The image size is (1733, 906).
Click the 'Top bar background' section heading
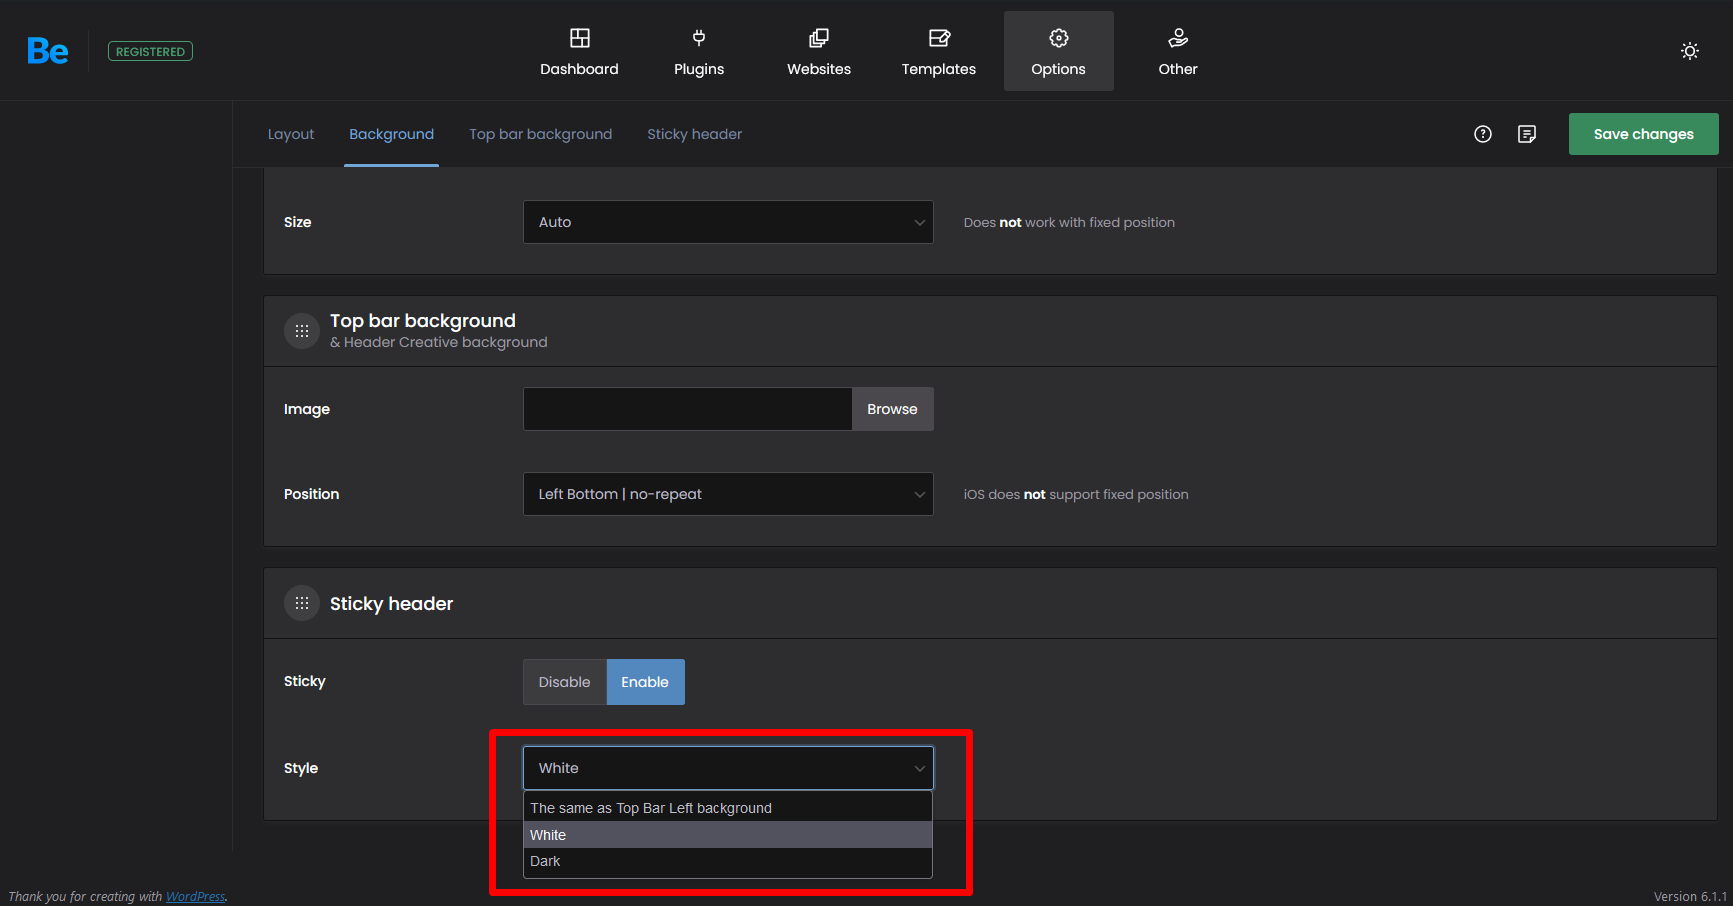(x=423, y=321)
